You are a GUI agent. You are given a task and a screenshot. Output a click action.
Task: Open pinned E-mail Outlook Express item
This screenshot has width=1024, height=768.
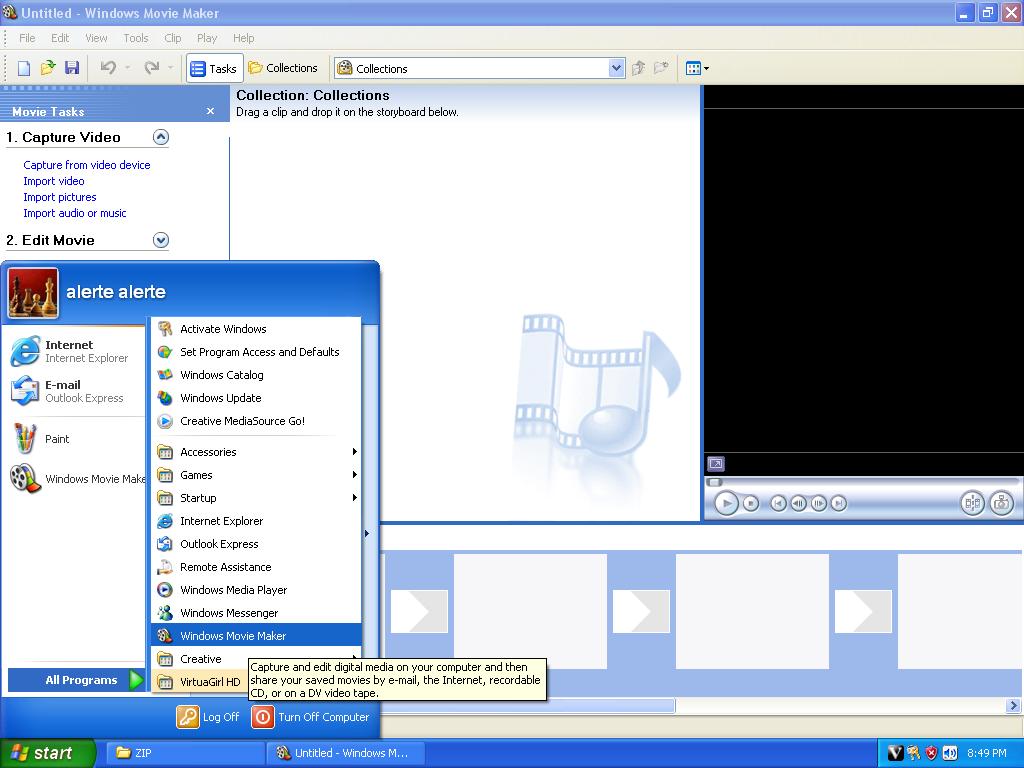pos(76,391)
